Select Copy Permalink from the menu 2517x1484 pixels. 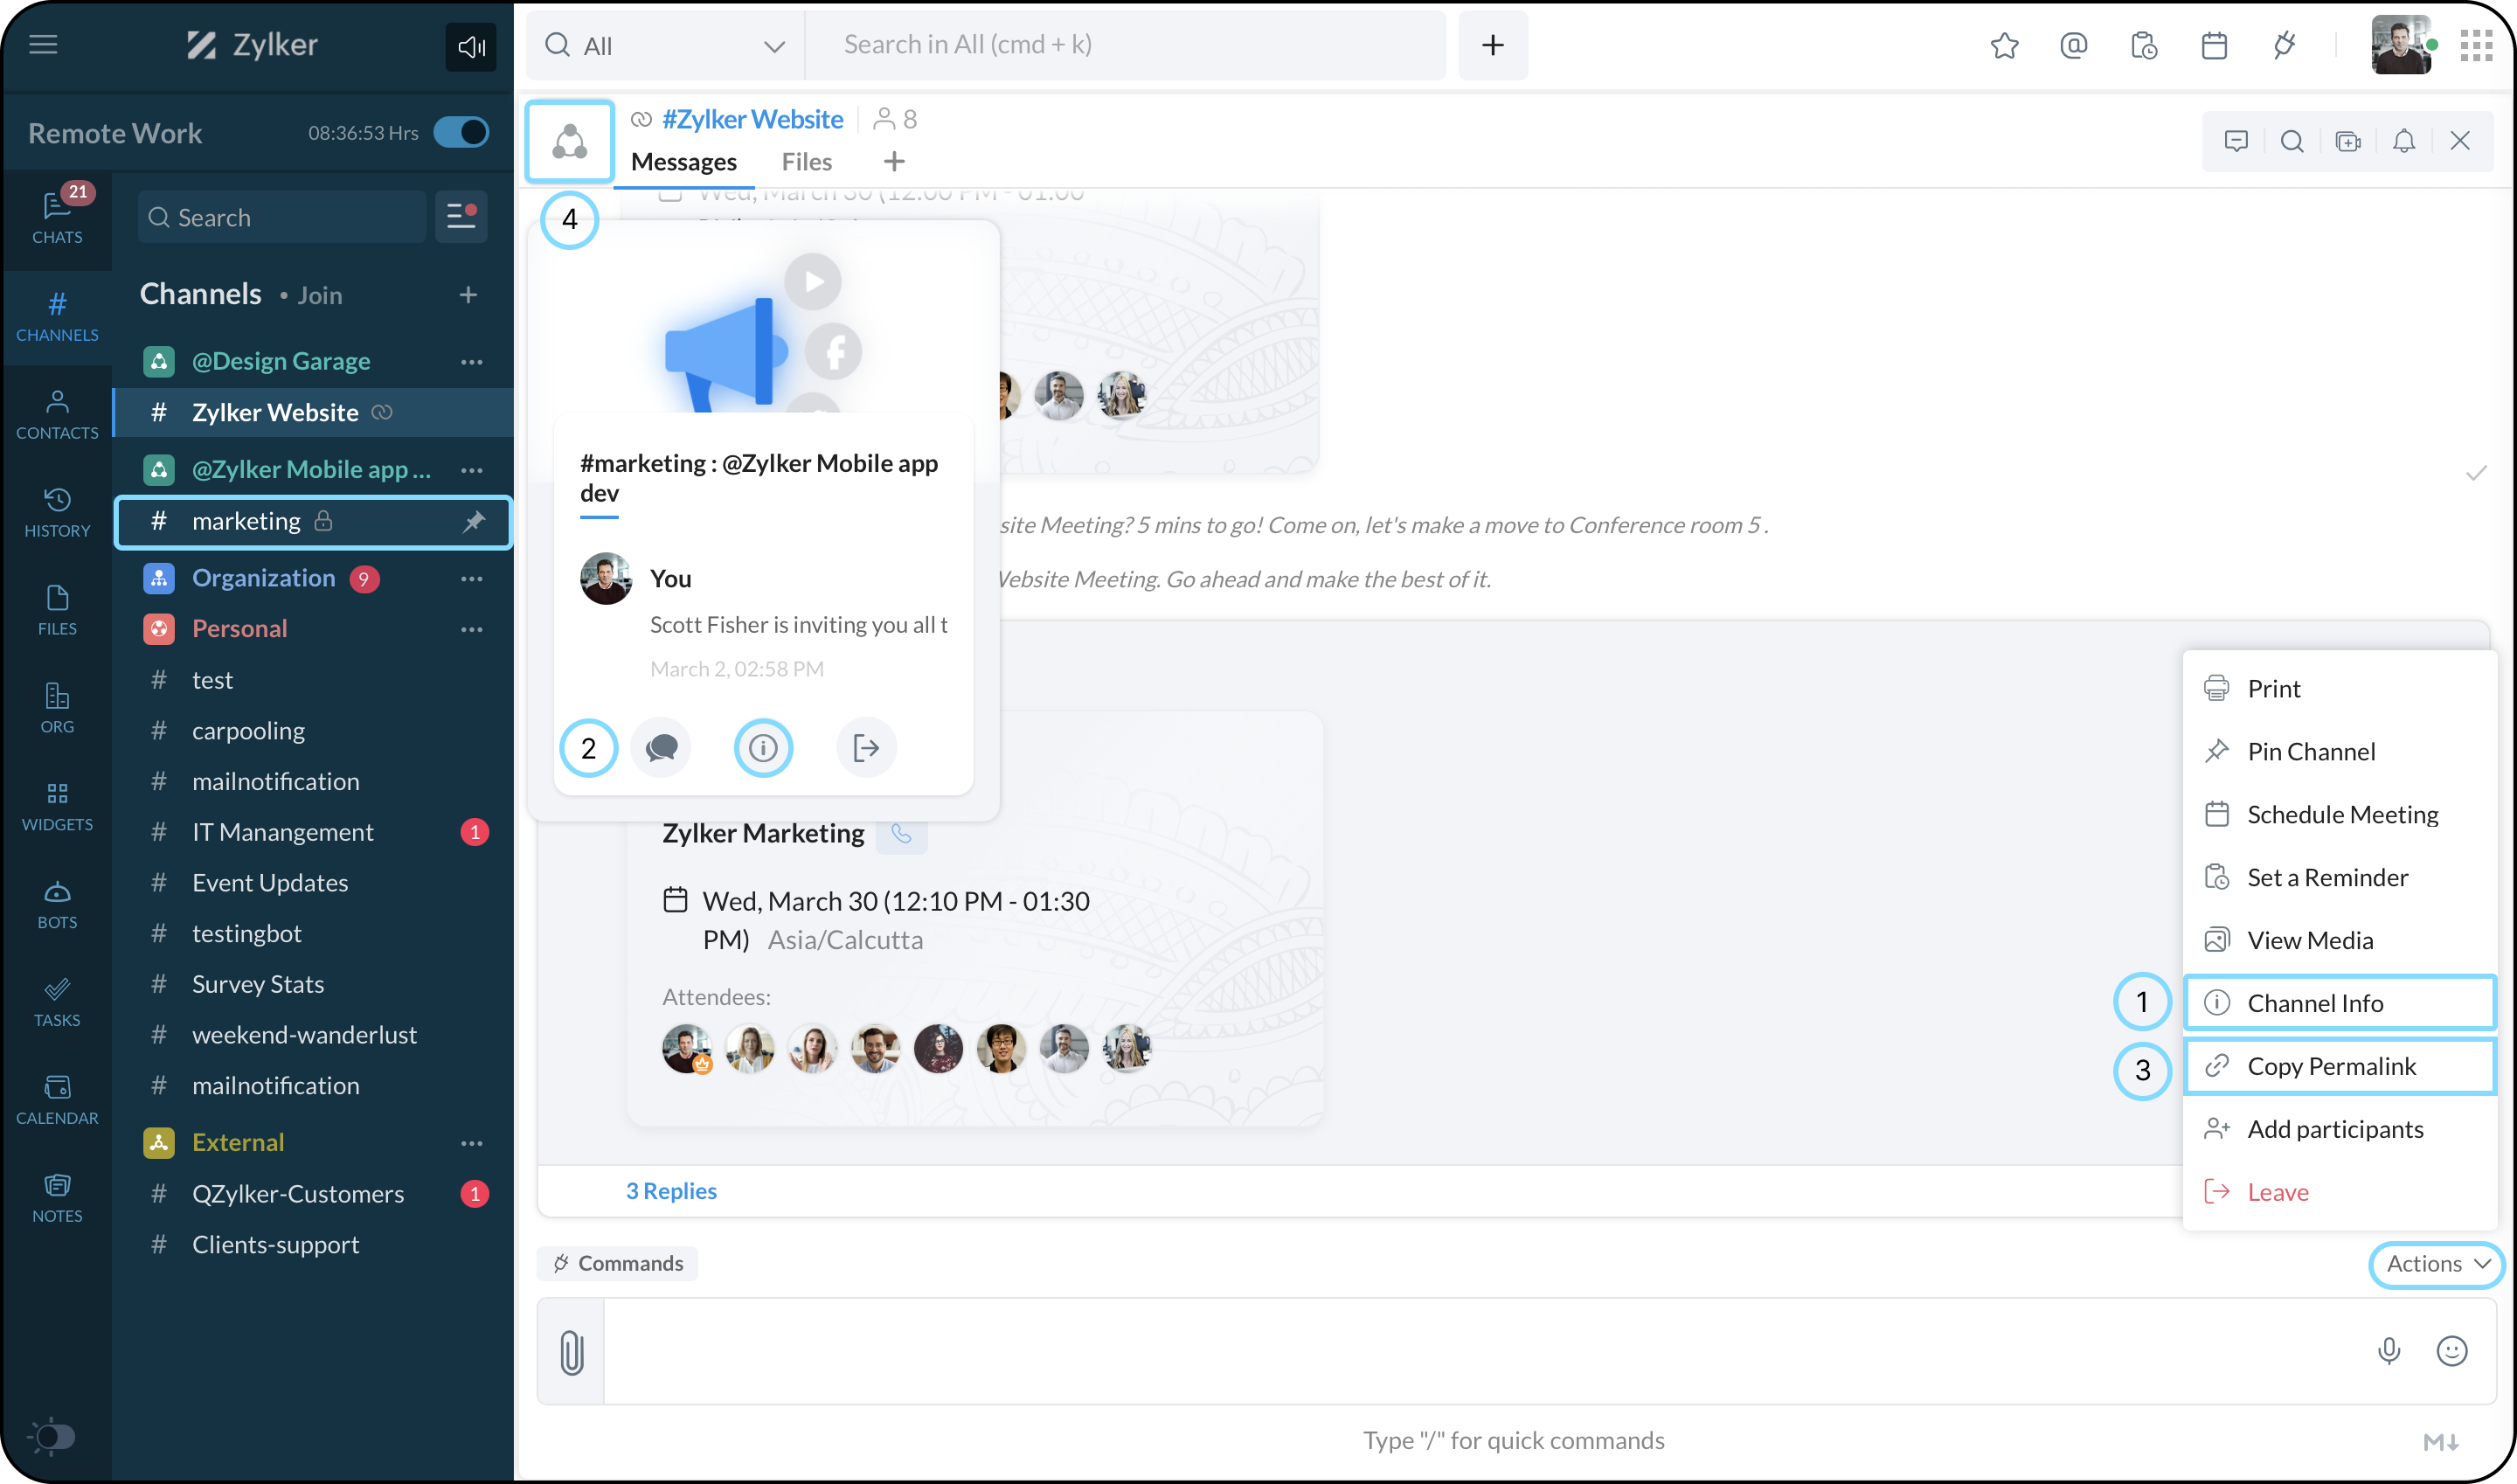pos(2330,1066)
